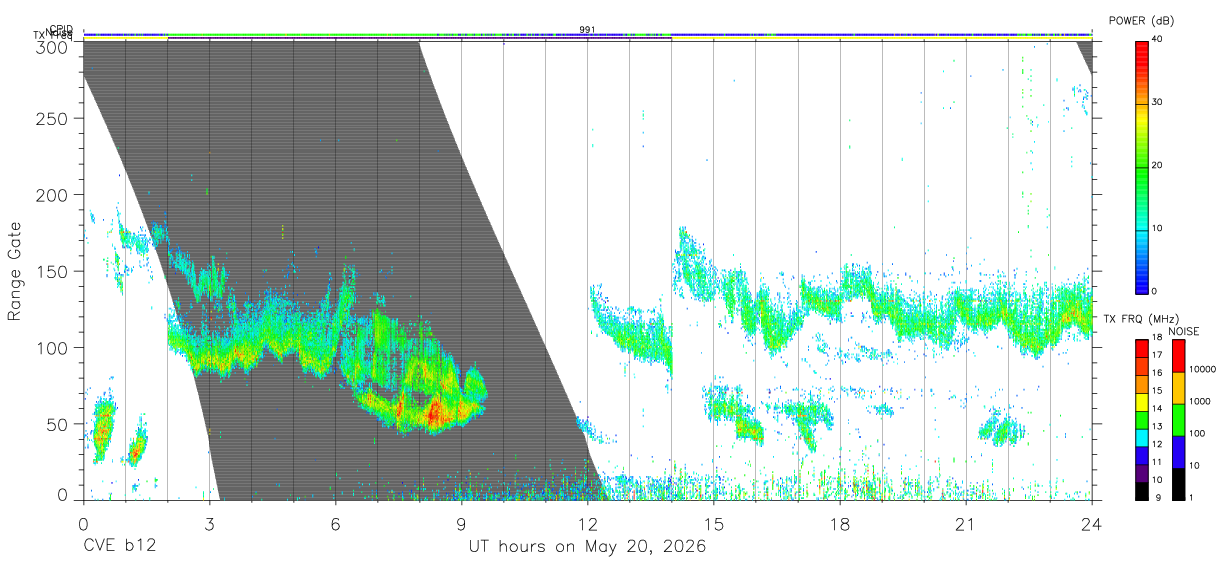1228x567 pixels.
Task: Click the red segment of the TX FRQ color bar
Action: coord(1141,347)
